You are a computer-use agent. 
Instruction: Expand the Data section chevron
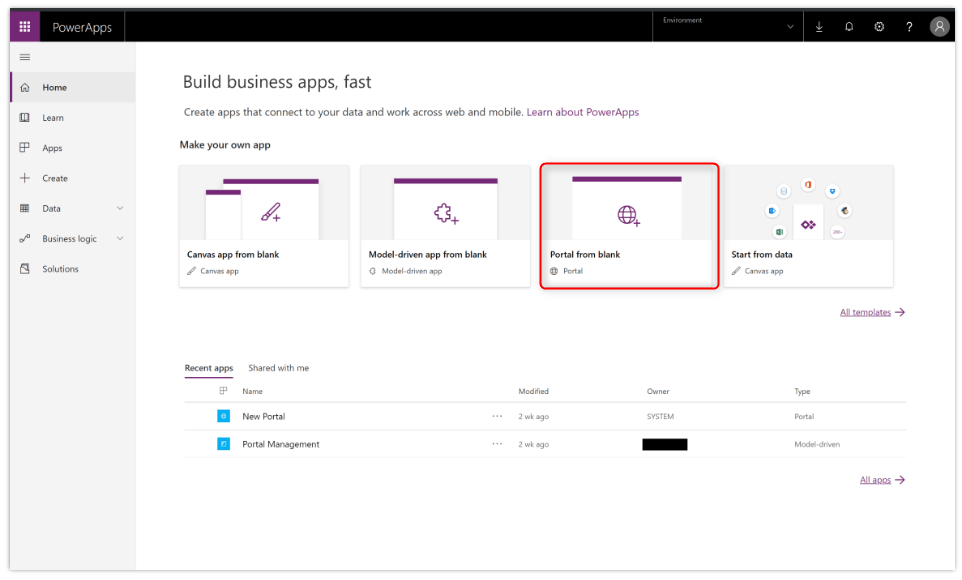pos(120,208)
